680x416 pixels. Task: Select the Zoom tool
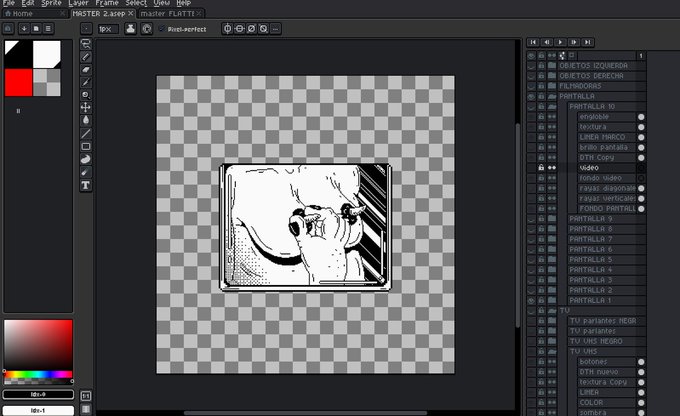point(86,95)
